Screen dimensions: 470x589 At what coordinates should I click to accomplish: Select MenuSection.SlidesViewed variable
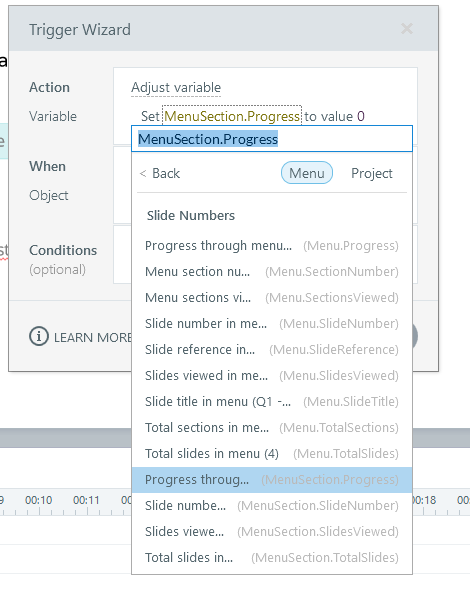(272, 532)
